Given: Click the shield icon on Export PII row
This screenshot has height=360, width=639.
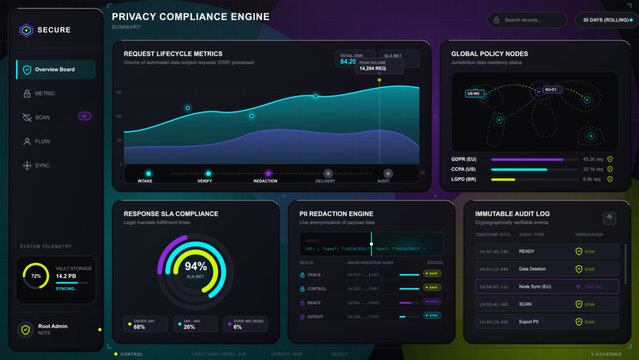Looking at the screenshot, I should (579, 321).
